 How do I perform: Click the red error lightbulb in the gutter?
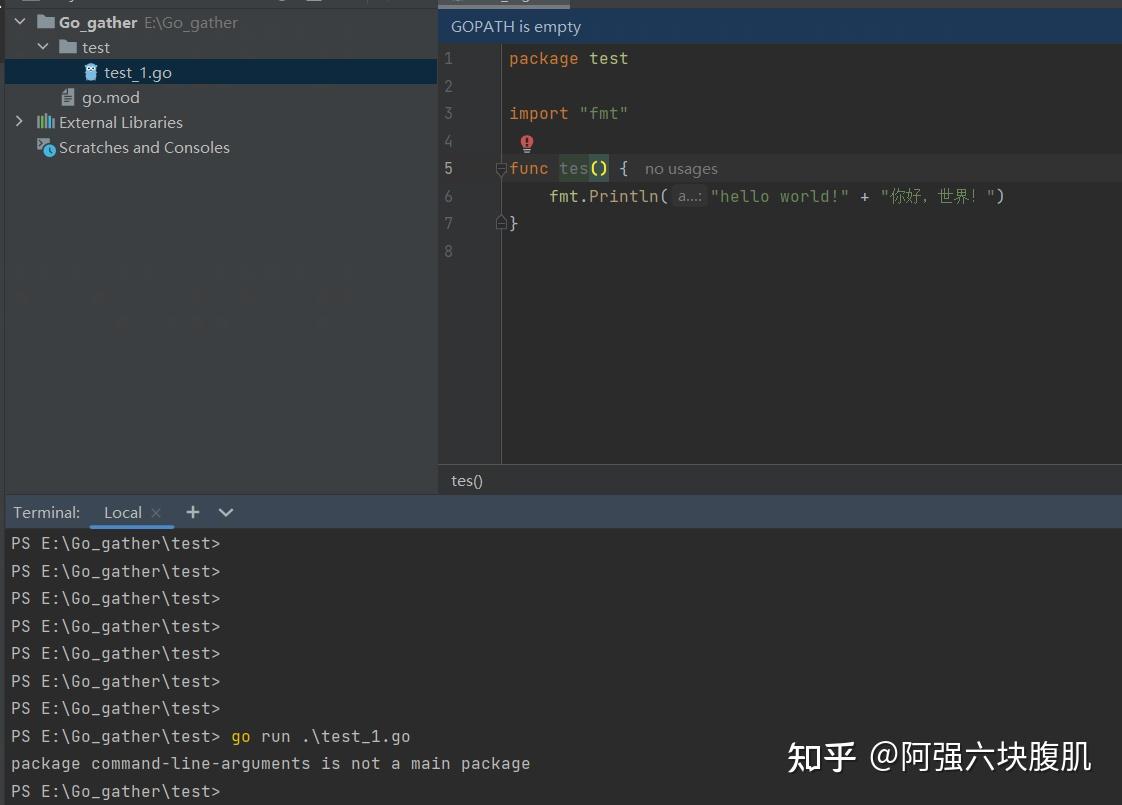[x=526, y=143]
